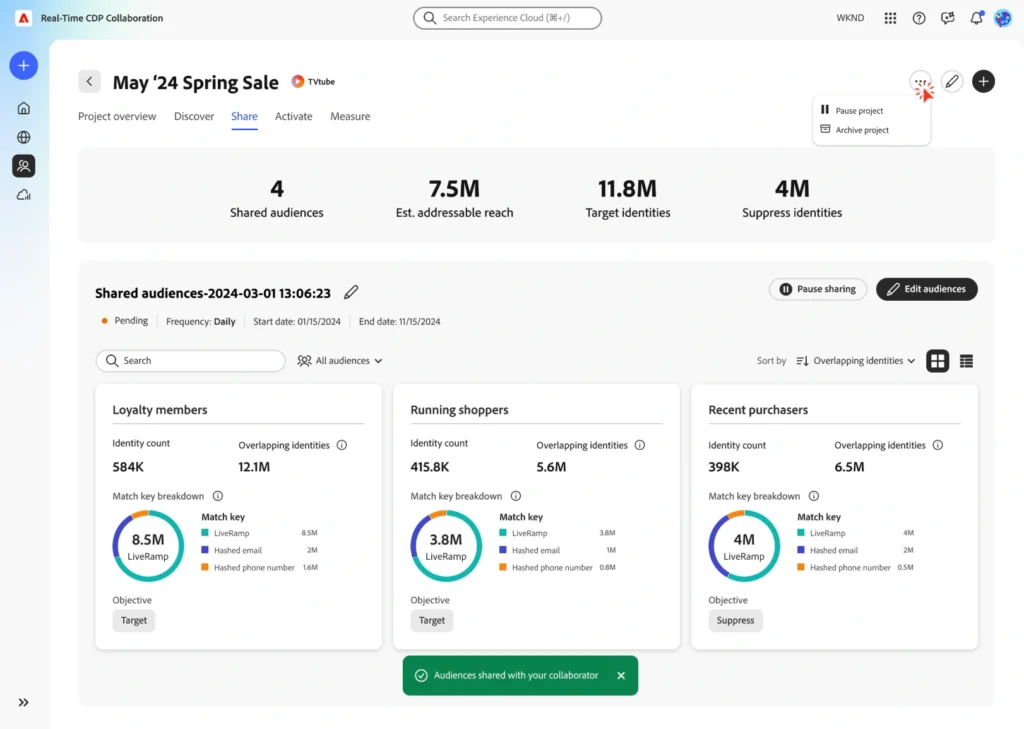The image size is (1024, 729).
Task: Show Recent purchasers overlapping identities info
Action: click(938, 445)
